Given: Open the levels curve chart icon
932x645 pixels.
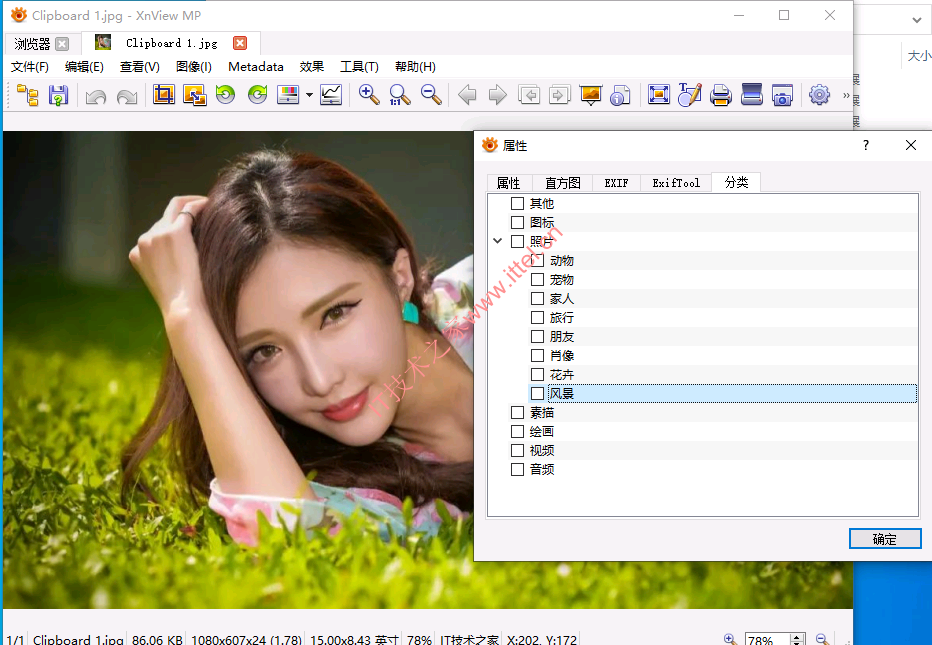Looking at the screenshot, I should click(x=331, y=95).
